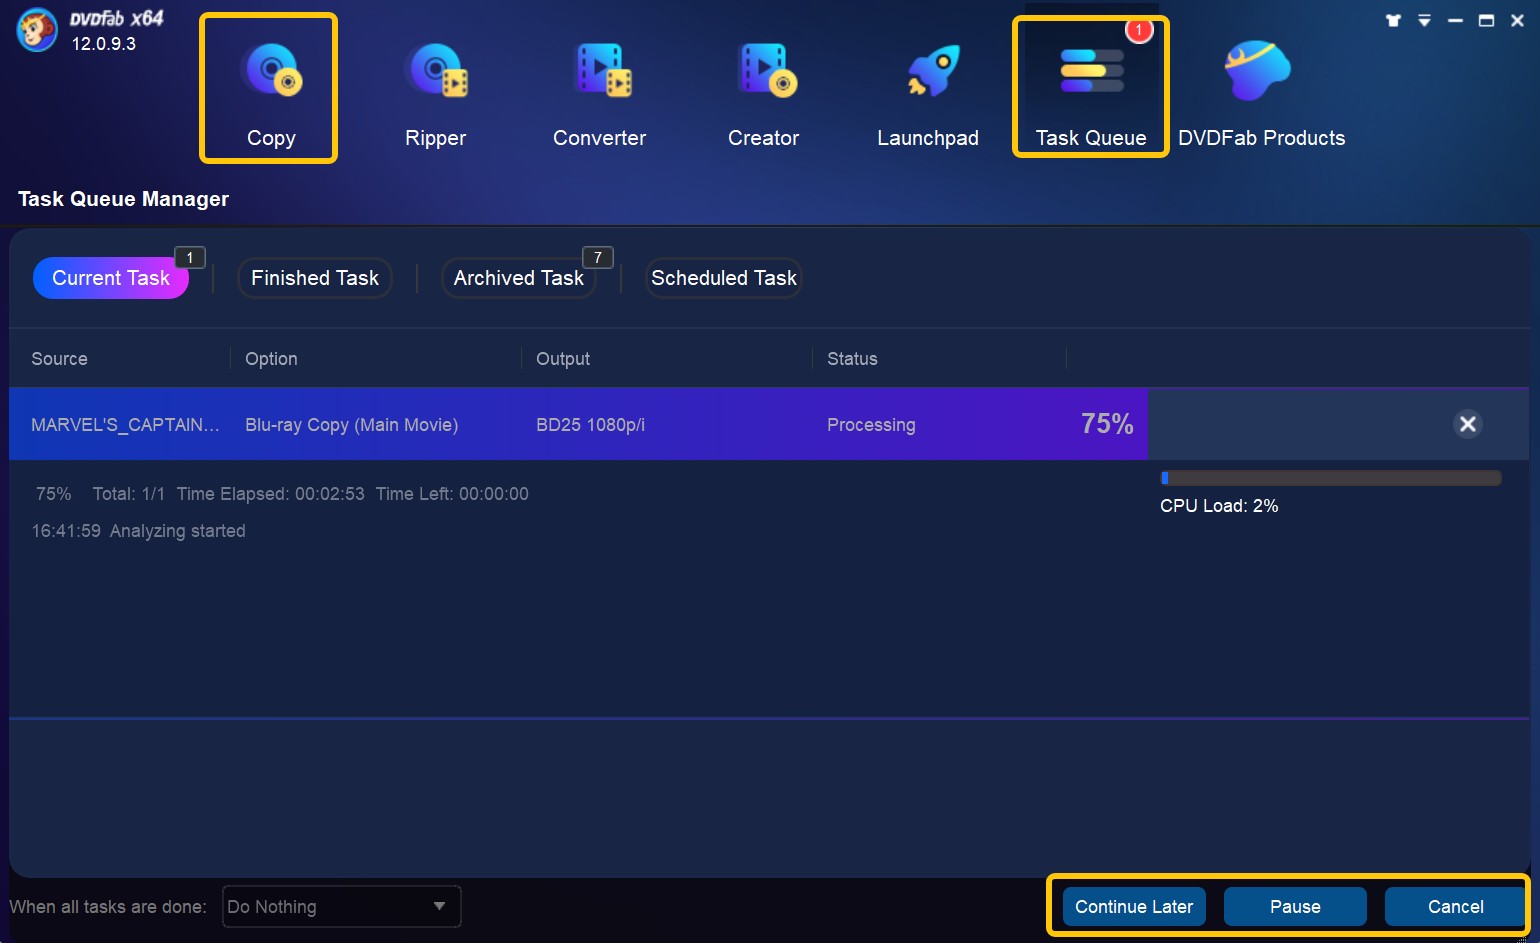Switch to Scheduled Task tab
The image size is (1540, 943).
pos(724,278)
